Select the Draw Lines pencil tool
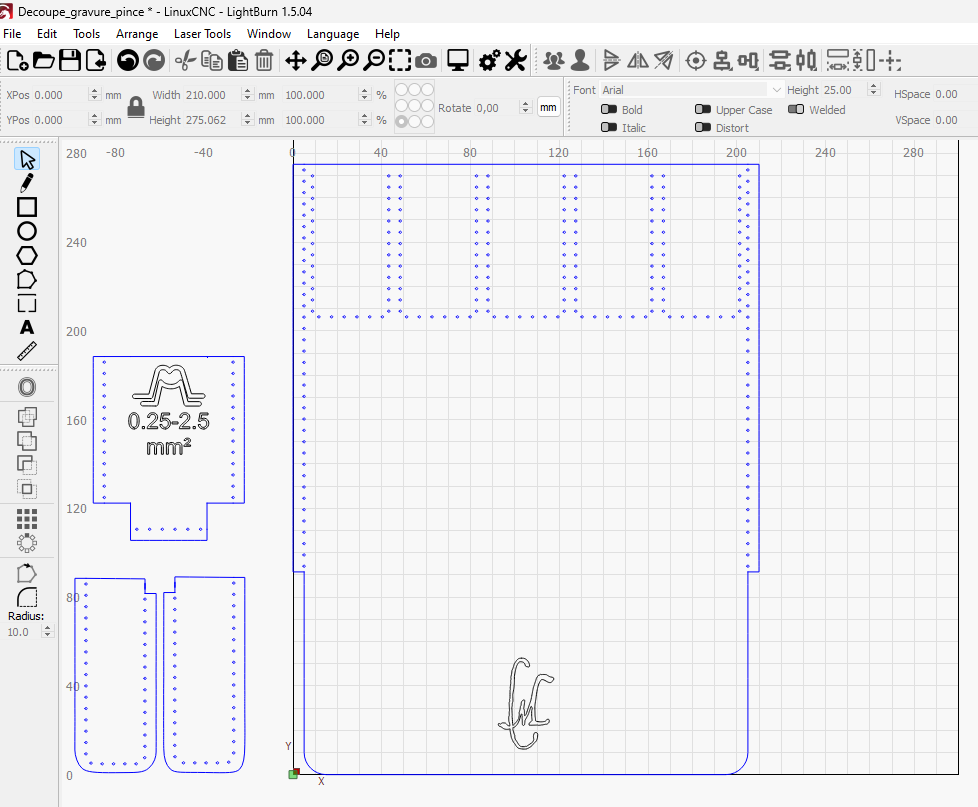Image resolution: width=978 pixels, height=807 pixels. (27, 183)
